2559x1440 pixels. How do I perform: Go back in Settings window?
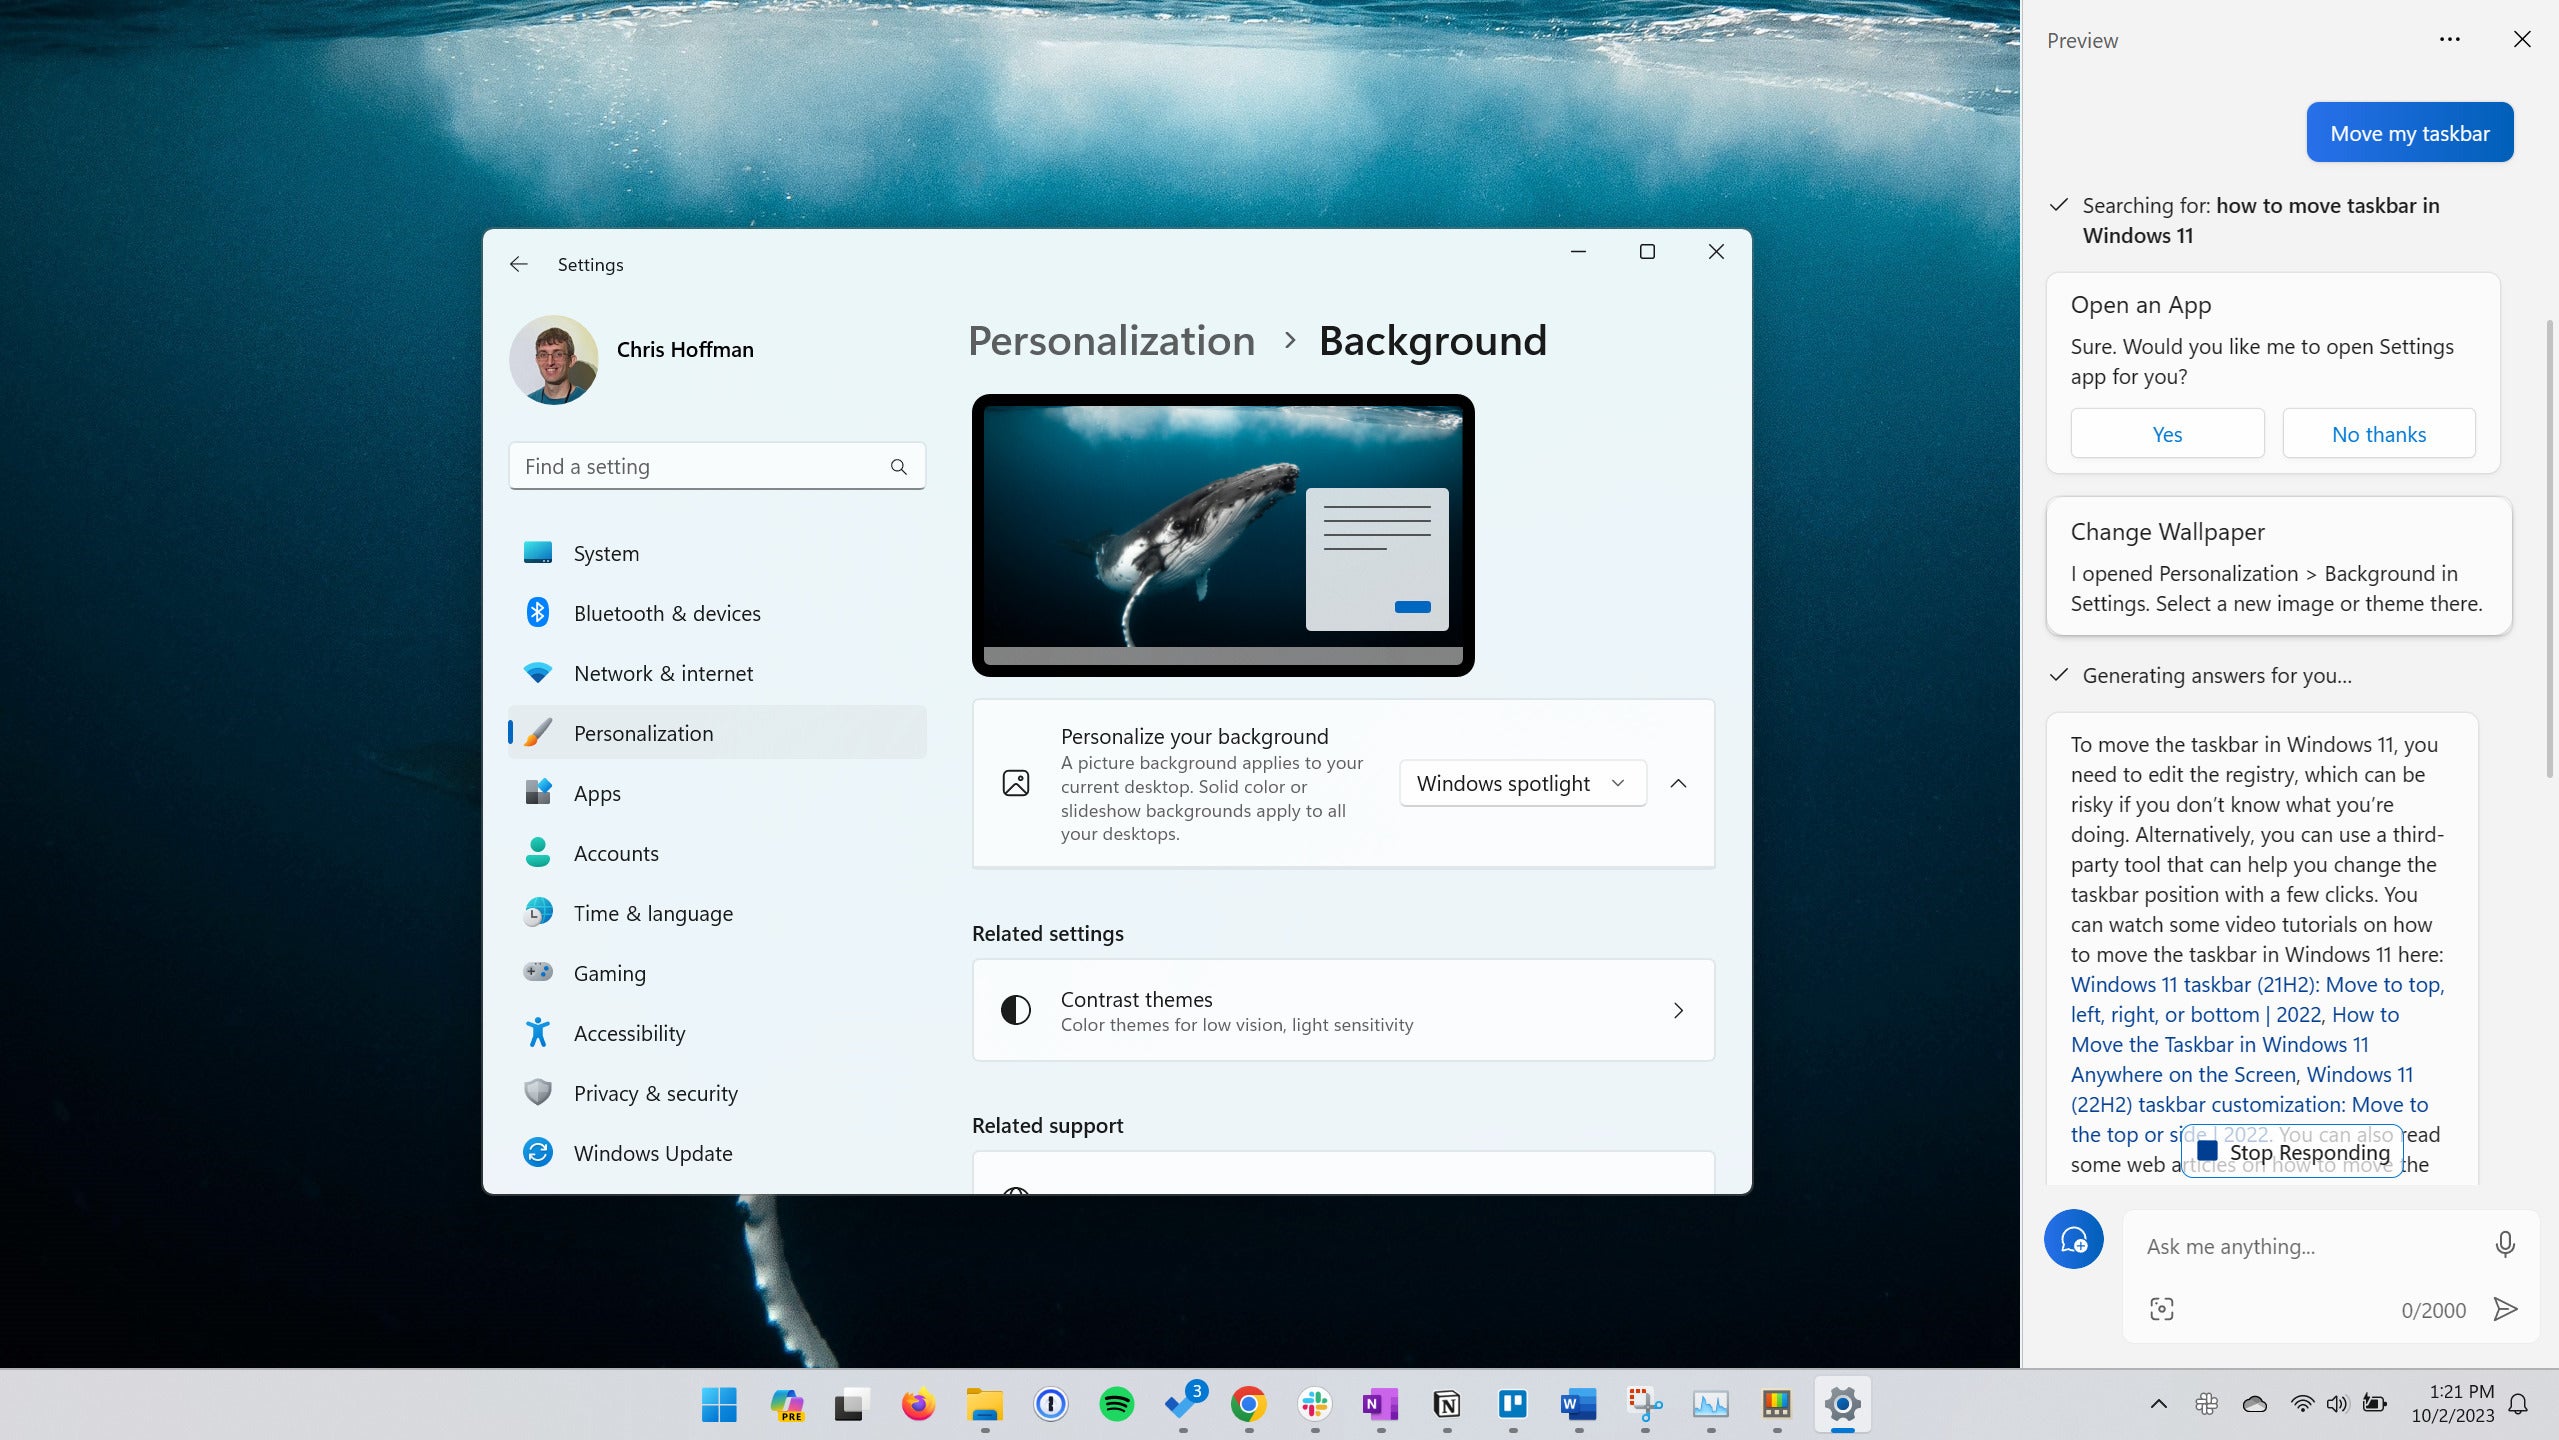518,264
